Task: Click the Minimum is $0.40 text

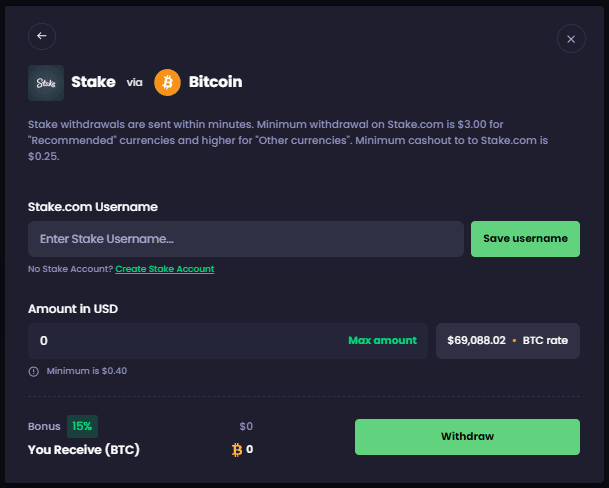Action: [87, 371]
